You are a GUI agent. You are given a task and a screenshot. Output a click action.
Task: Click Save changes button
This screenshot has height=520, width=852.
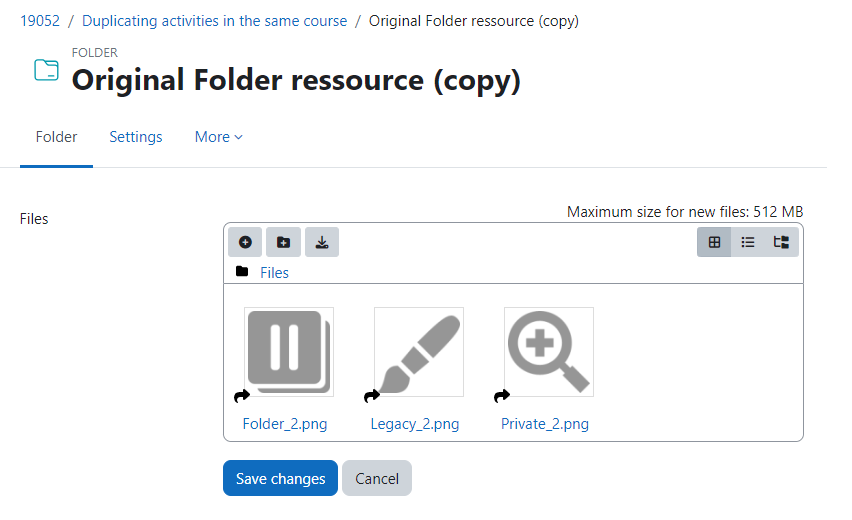pos(280,478)
